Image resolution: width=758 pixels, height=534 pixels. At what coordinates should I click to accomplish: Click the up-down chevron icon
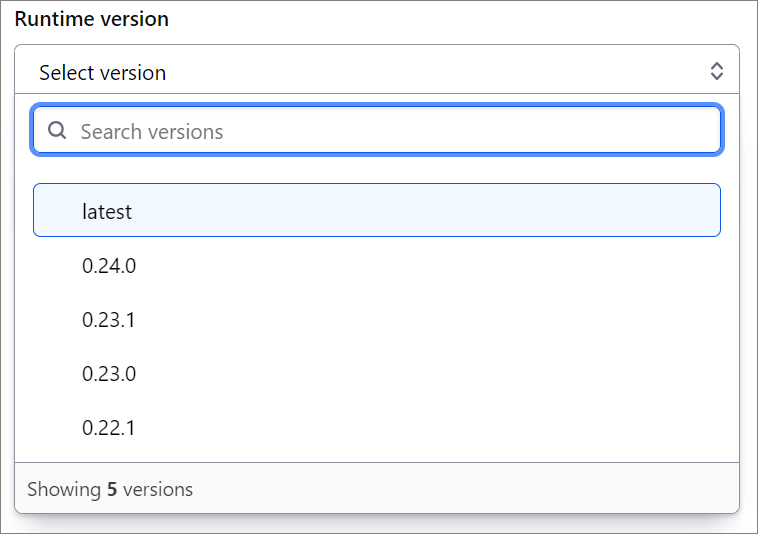coord(716,71)
